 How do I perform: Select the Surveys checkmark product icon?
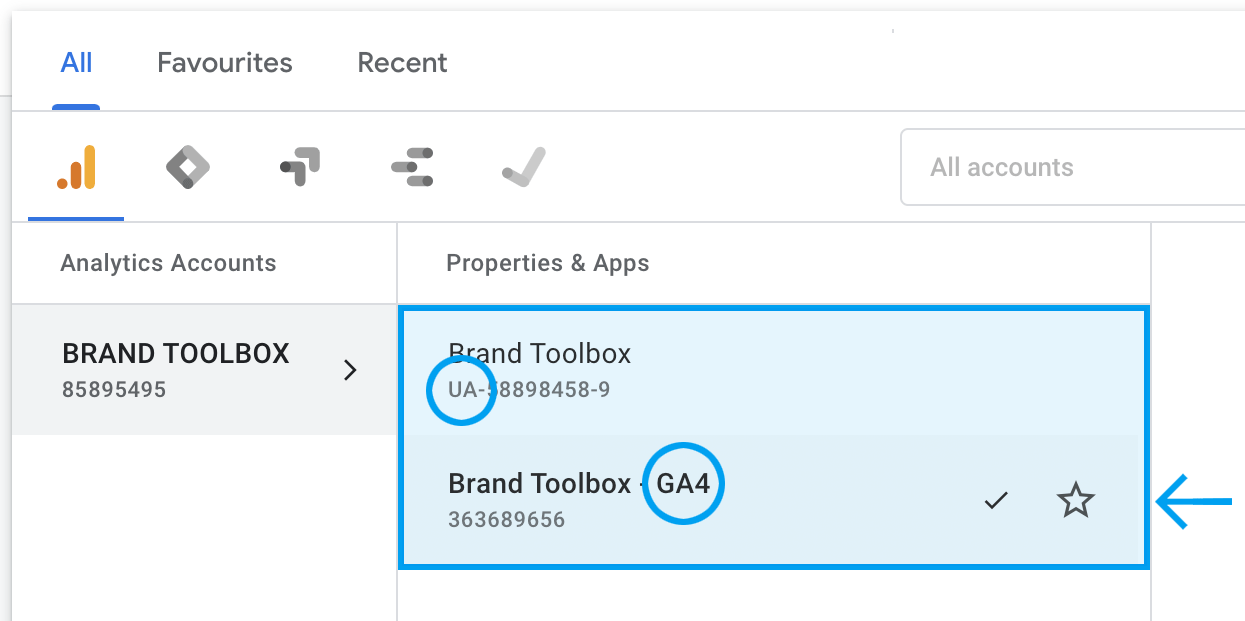coord(523,168)
